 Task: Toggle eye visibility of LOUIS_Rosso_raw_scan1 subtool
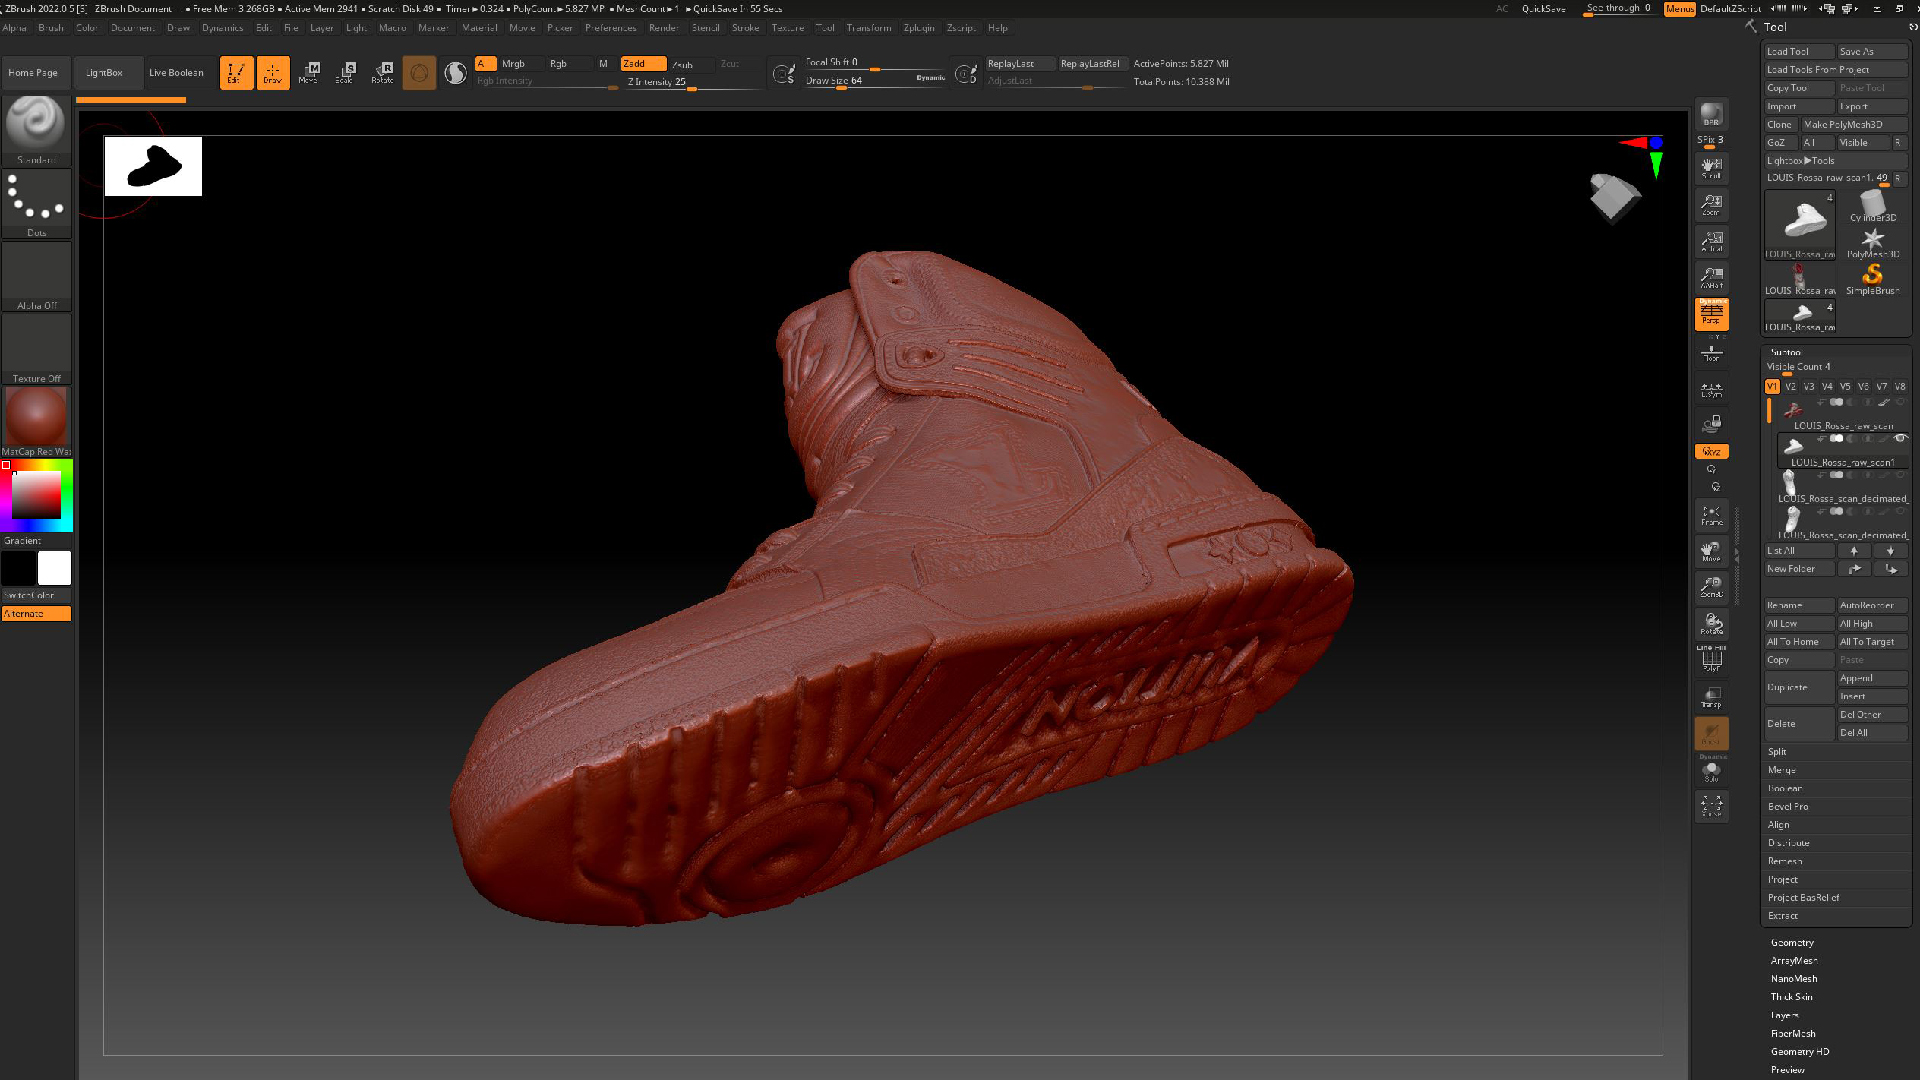(x=1900, y=439)
